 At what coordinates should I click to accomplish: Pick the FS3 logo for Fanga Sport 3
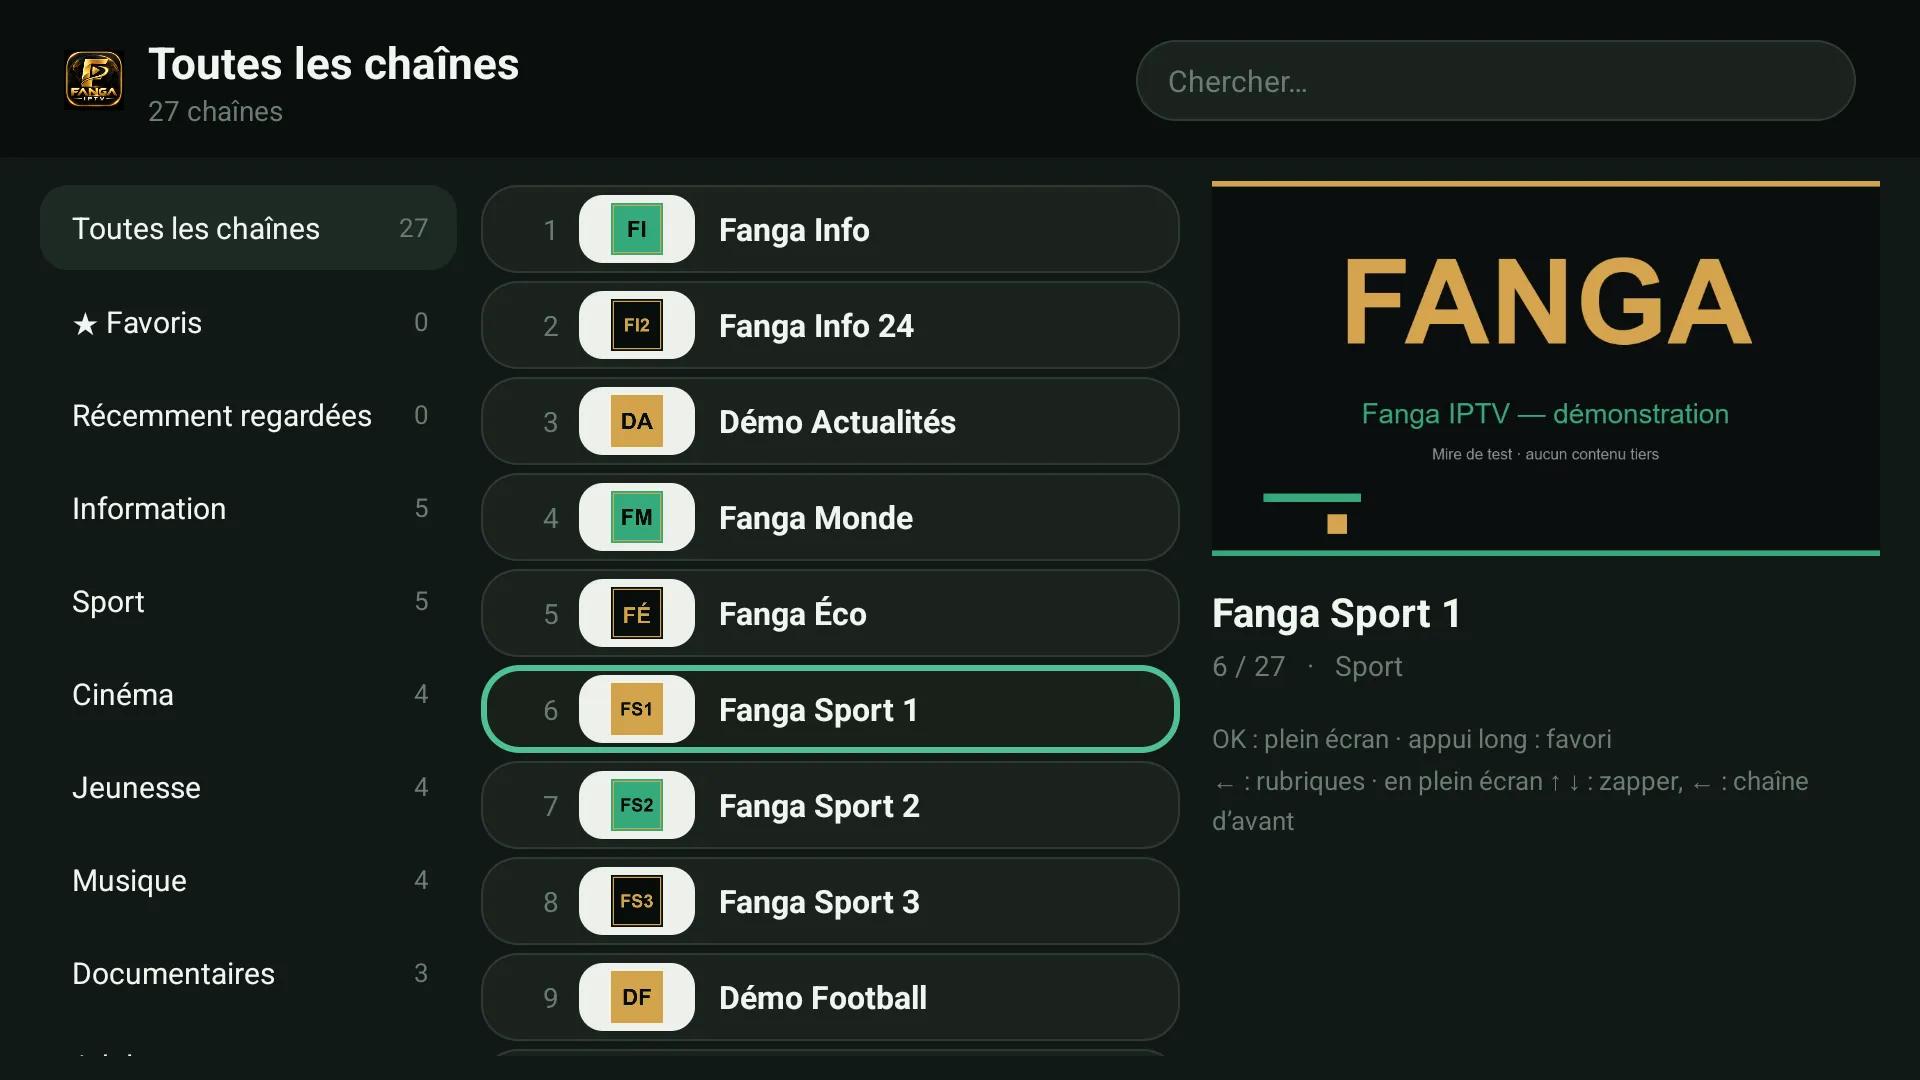tap(636, 901)
